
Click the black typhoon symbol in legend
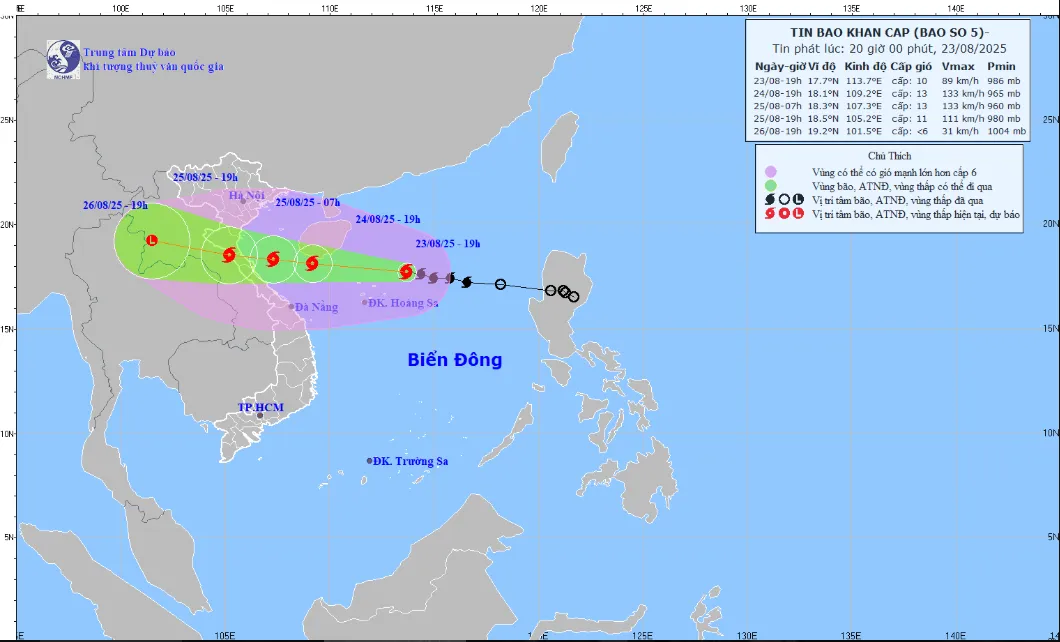tap(770, 200)
